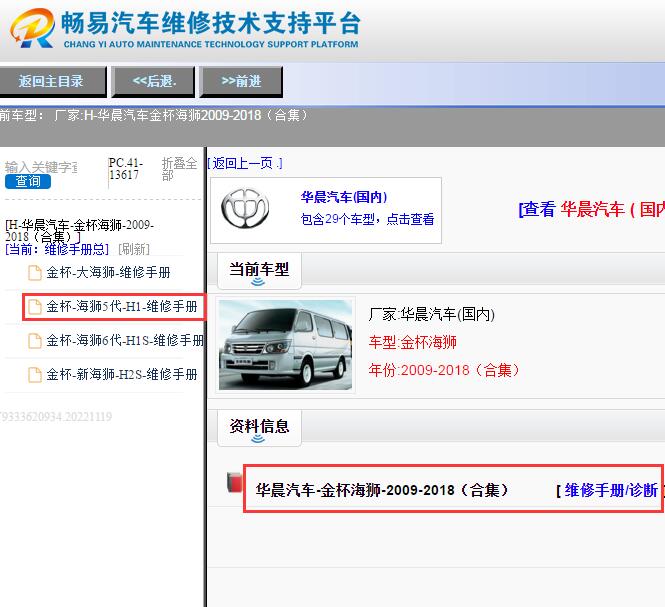Open 金杯-新海狮-H2S-维修手册 tree item
Image resolution: width=665 pixels, height=607 pixels.
click(122, 375)
